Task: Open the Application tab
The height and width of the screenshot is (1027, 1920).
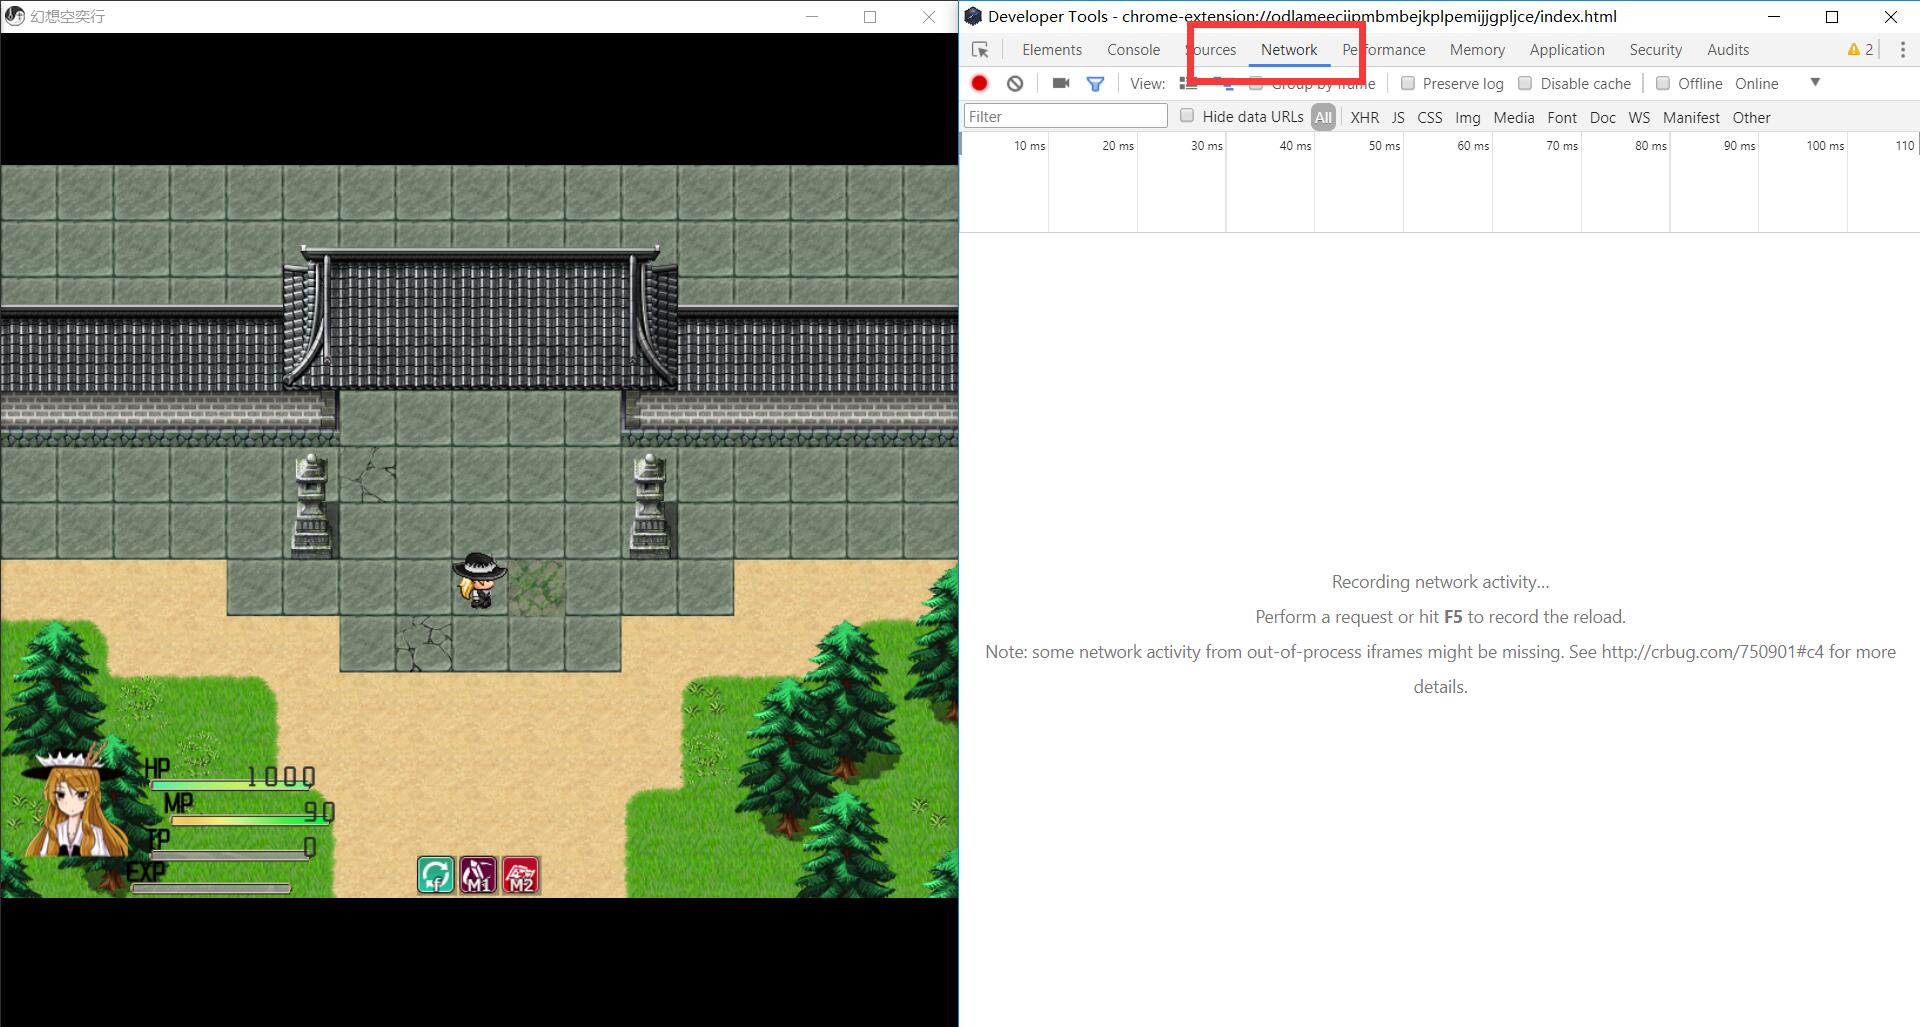Action: pyautogui.click(x=1567, y=50)
